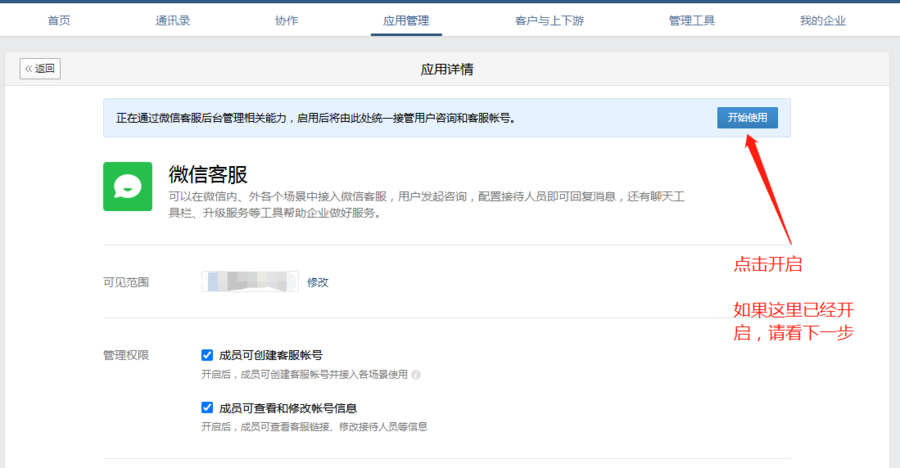Click 修改 link next to 可见范围
The width and height of the screenshot is (900, 468).
(x=317, y=282)
